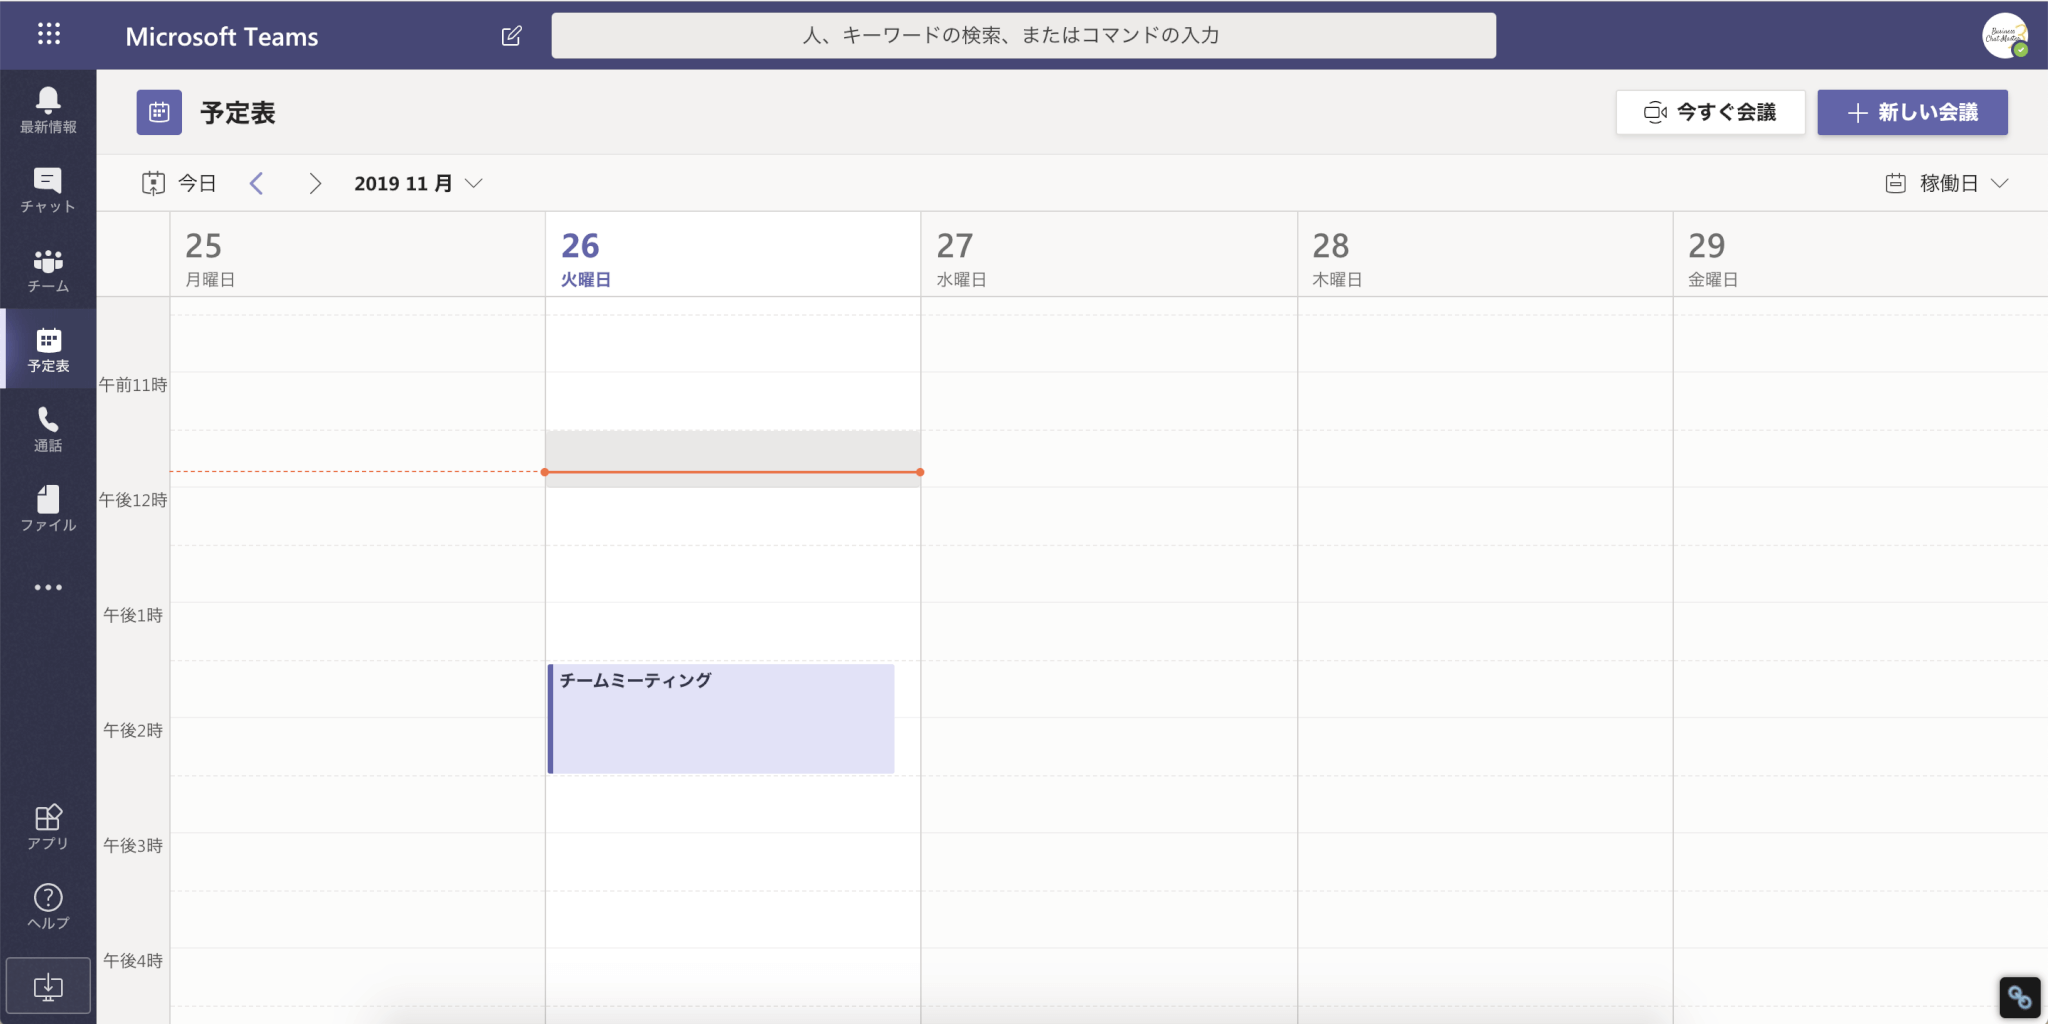Jump to today with 今日 button

click(180, 183)
